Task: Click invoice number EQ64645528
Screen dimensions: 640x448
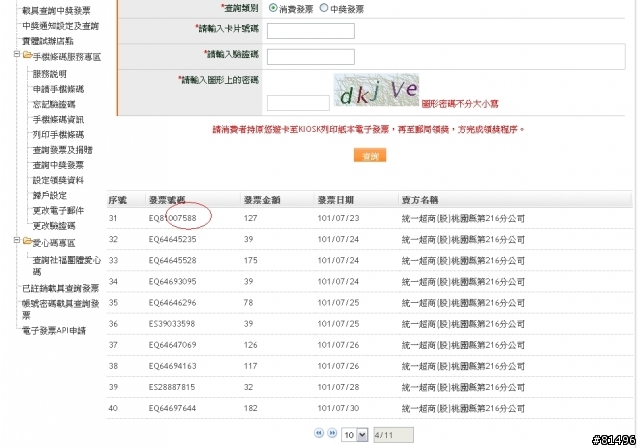Action: click(x=172, y=260)
